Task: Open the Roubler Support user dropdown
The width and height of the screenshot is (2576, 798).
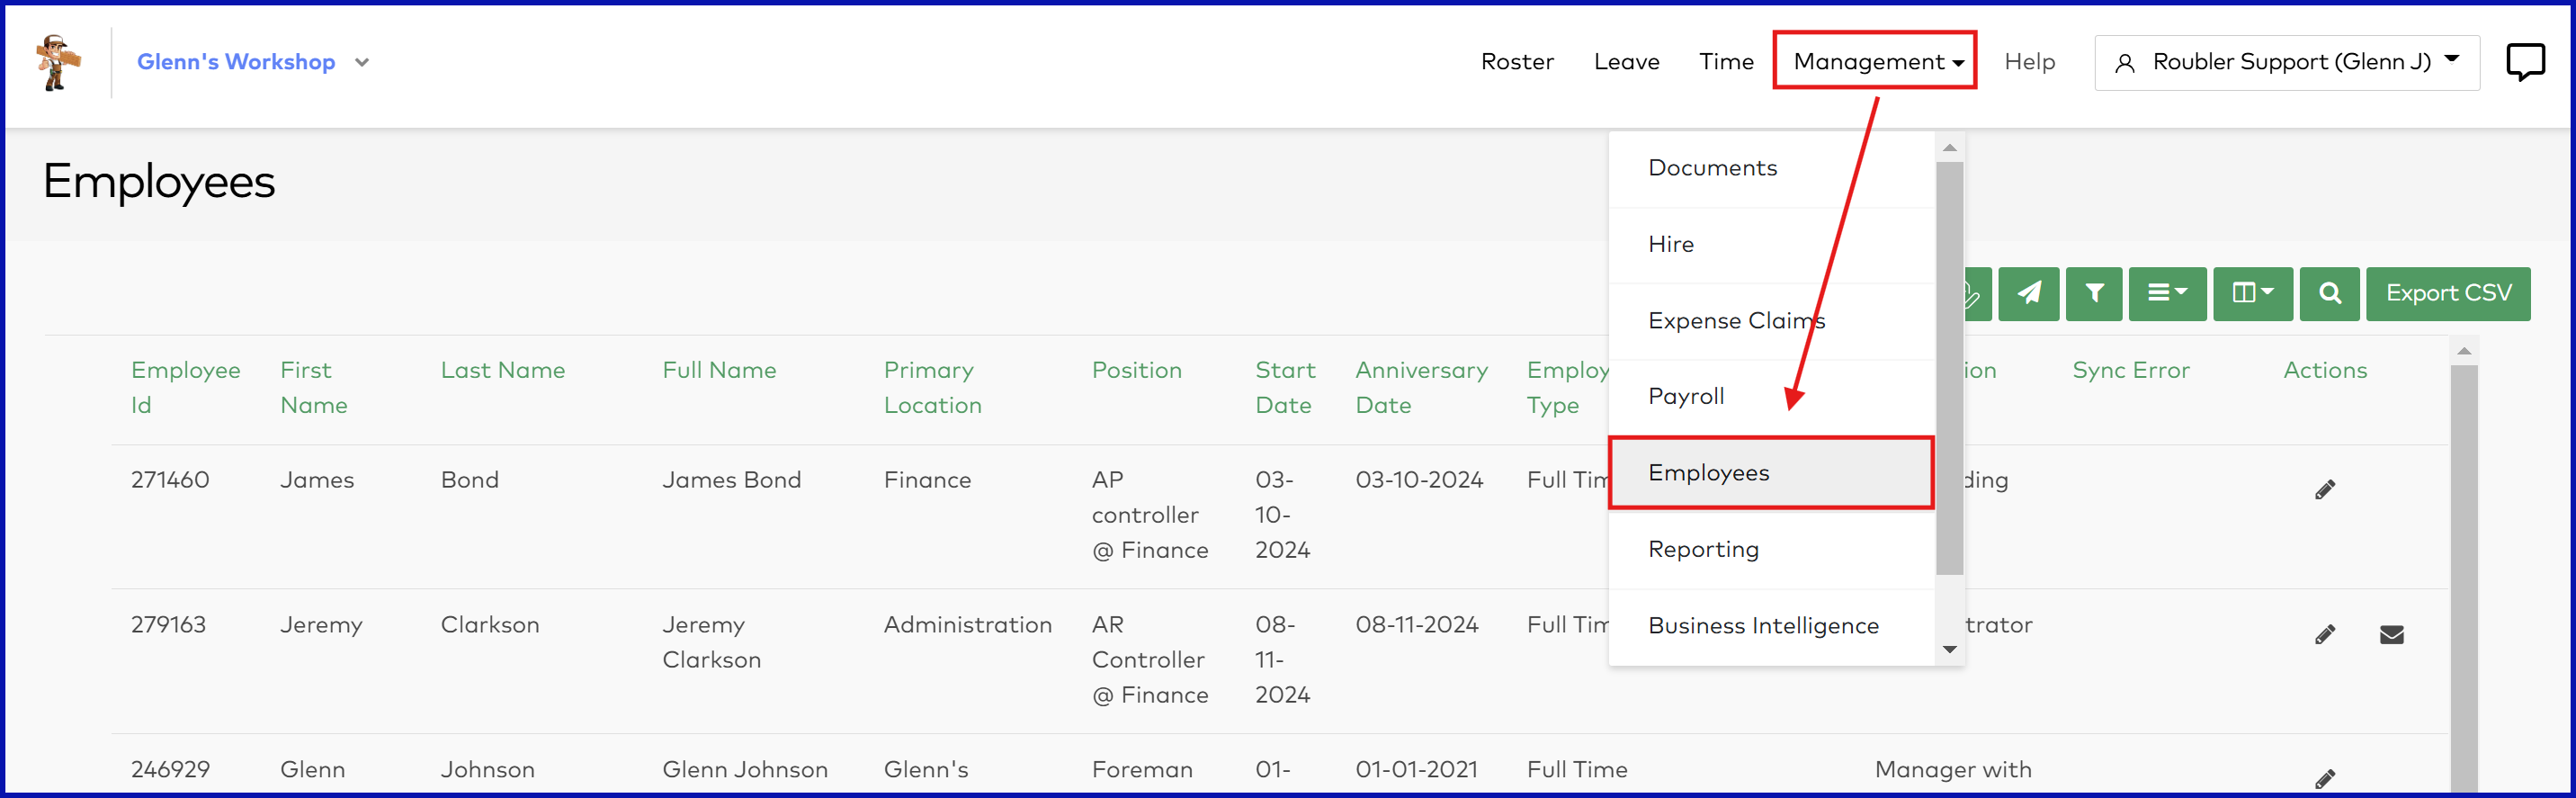Action: click(2286, 62)
